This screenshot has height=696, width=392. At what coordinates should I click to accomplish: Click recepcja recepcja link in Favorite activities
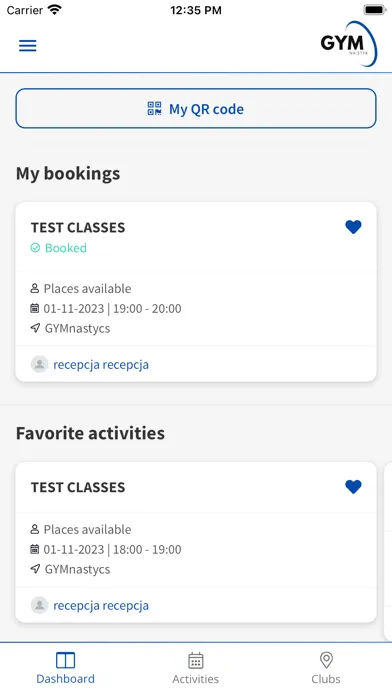[101, 606]
